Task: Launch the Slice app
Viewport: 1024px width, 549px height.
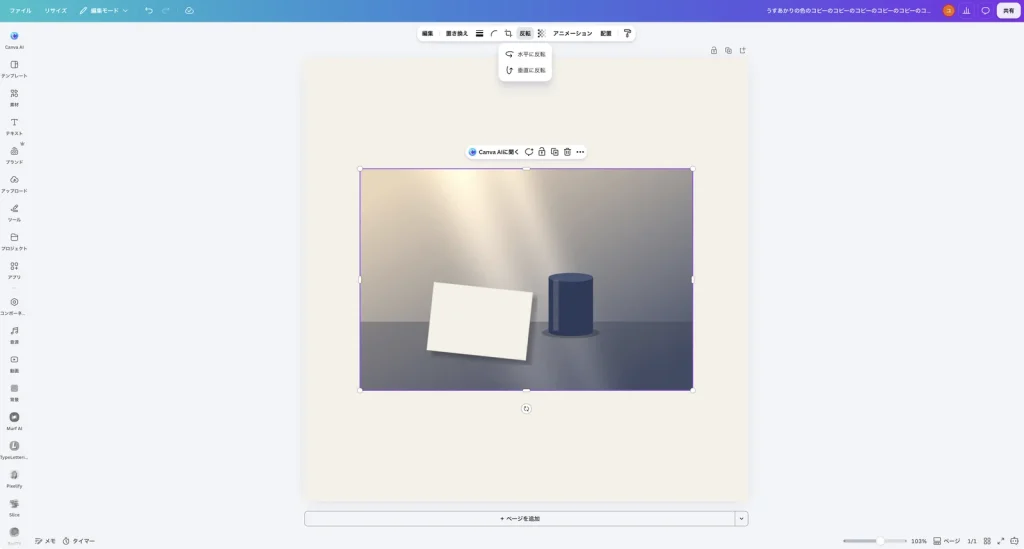Action: tap(14, 507)
